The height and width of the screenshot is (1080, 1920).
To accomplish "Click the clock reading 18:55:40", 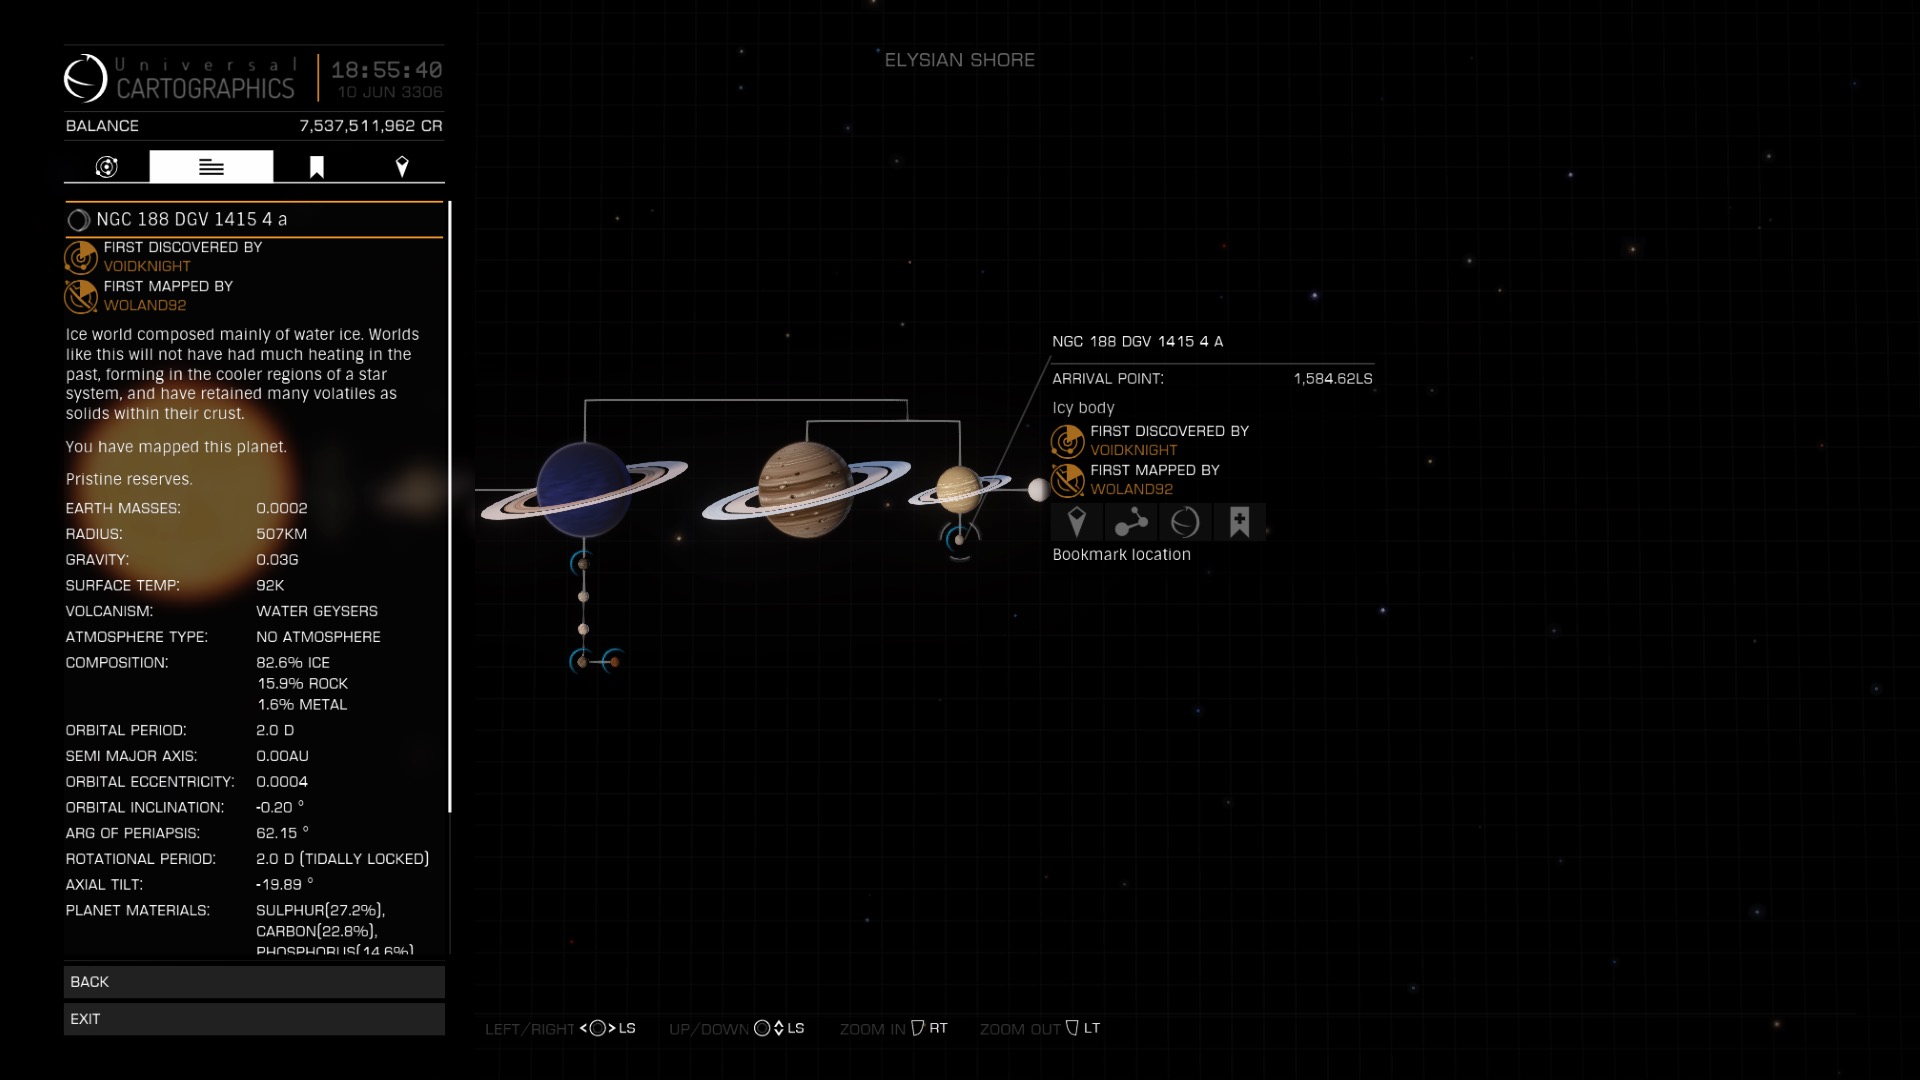I will click(x=387, y=70).
